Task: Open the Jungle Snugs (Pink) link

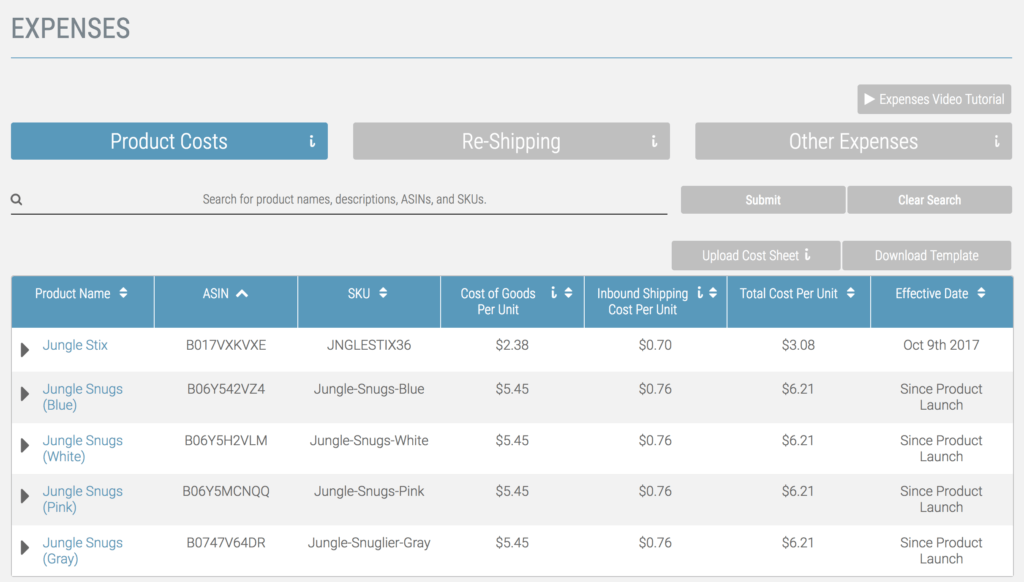Action: coord(82,499)
